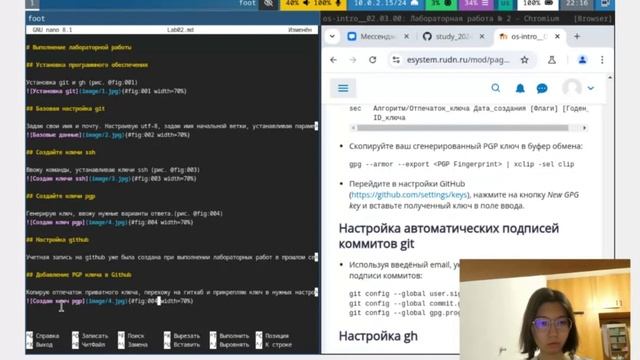
Task: Close the os-intro tab
Action: [x=557, y=36]
